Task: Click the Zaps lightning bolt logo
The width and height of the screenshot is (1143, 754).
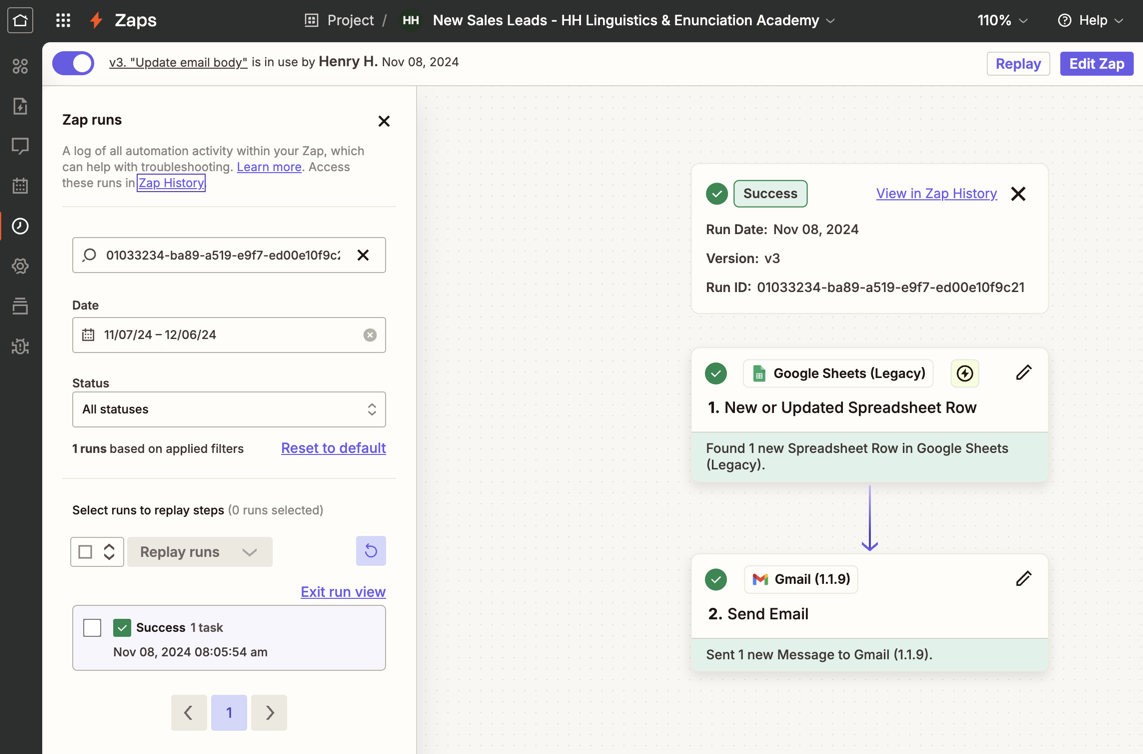Action: coord(96,20)
